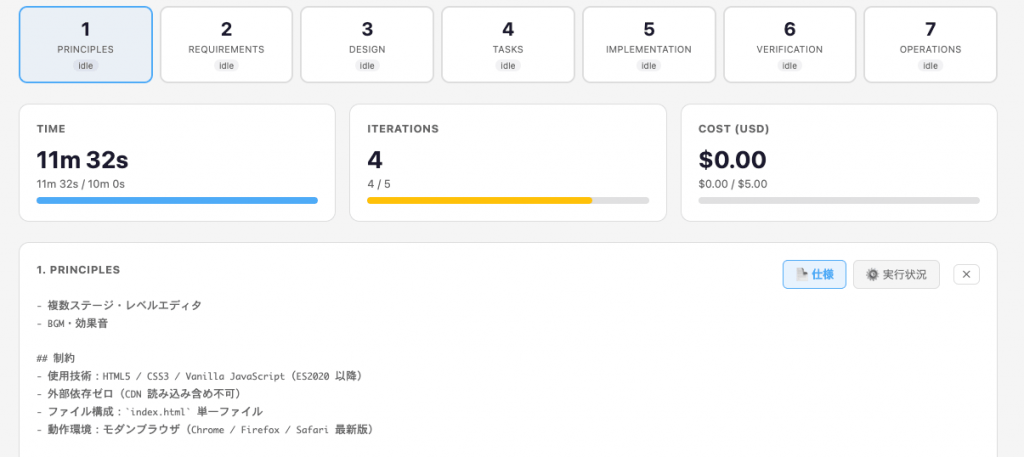
Task: Click the $0.00 cost value
Action: [x=732, y=160]
